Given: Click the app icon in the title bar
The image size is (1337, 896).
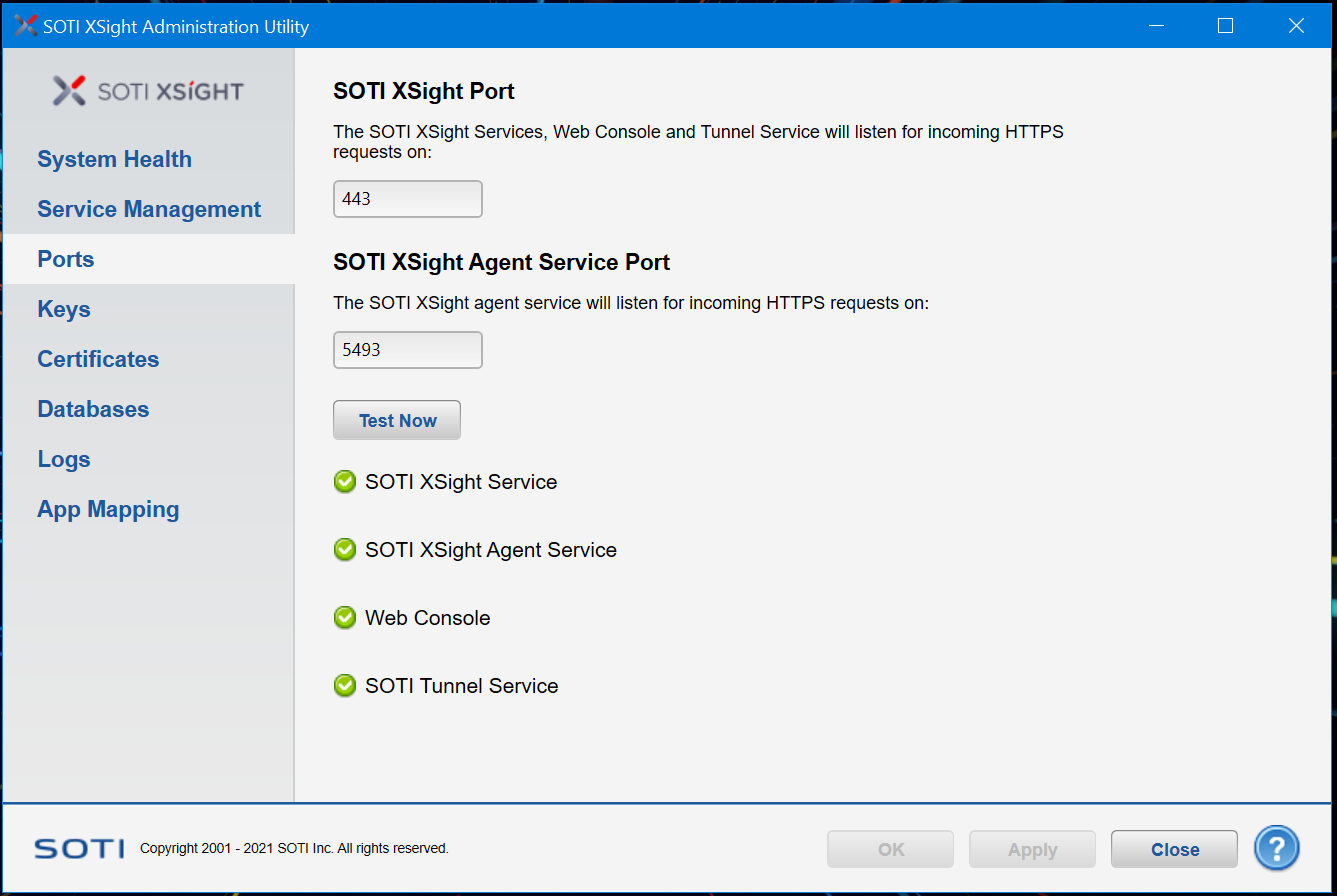Looking at the screenshot, I should tap(26, 26).
